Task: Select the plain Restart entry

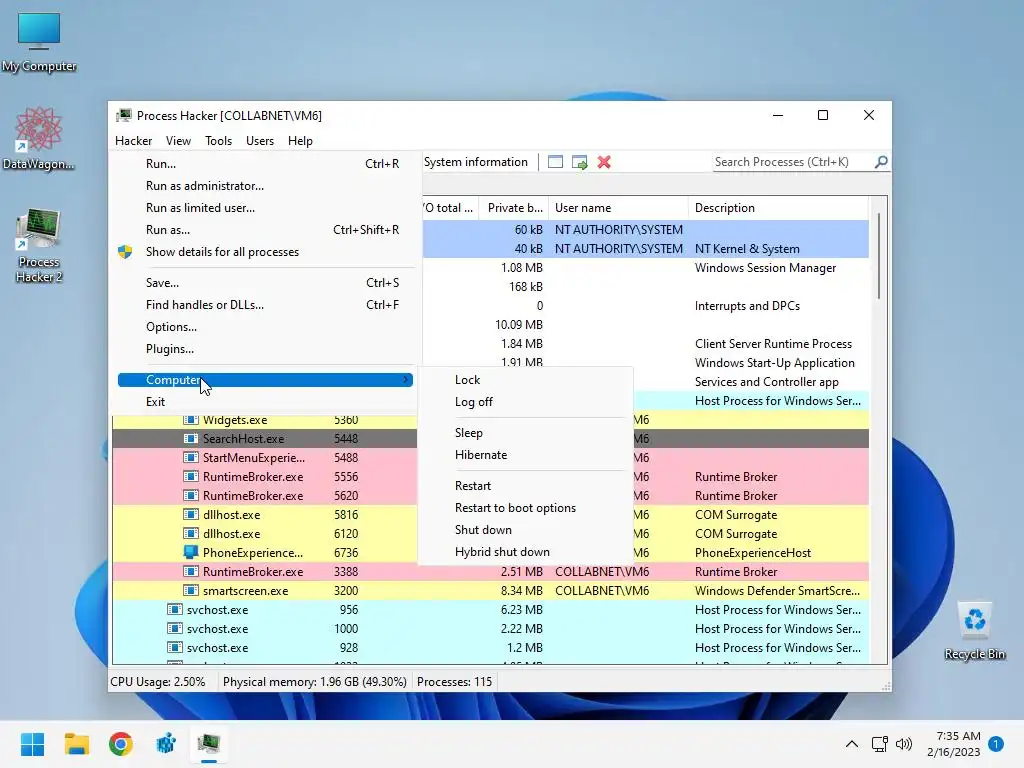Action: tap(526, 486)
